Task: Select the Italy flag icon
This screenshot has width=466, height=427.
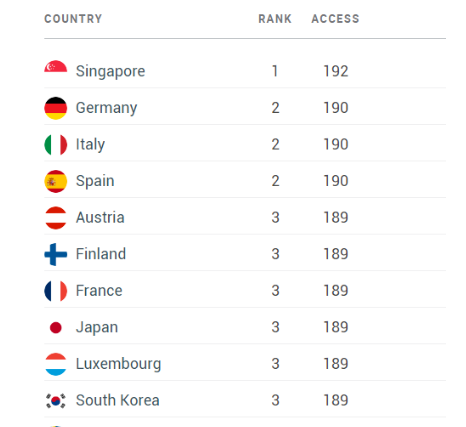Action: pos(56,145)
